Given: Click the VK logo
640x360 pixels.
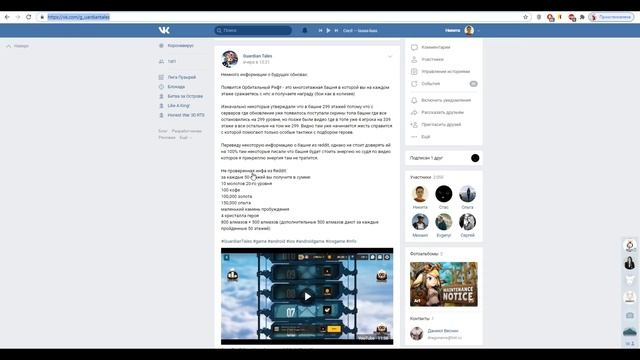Looking at the screenshot, I should click(x=164, y=30).
